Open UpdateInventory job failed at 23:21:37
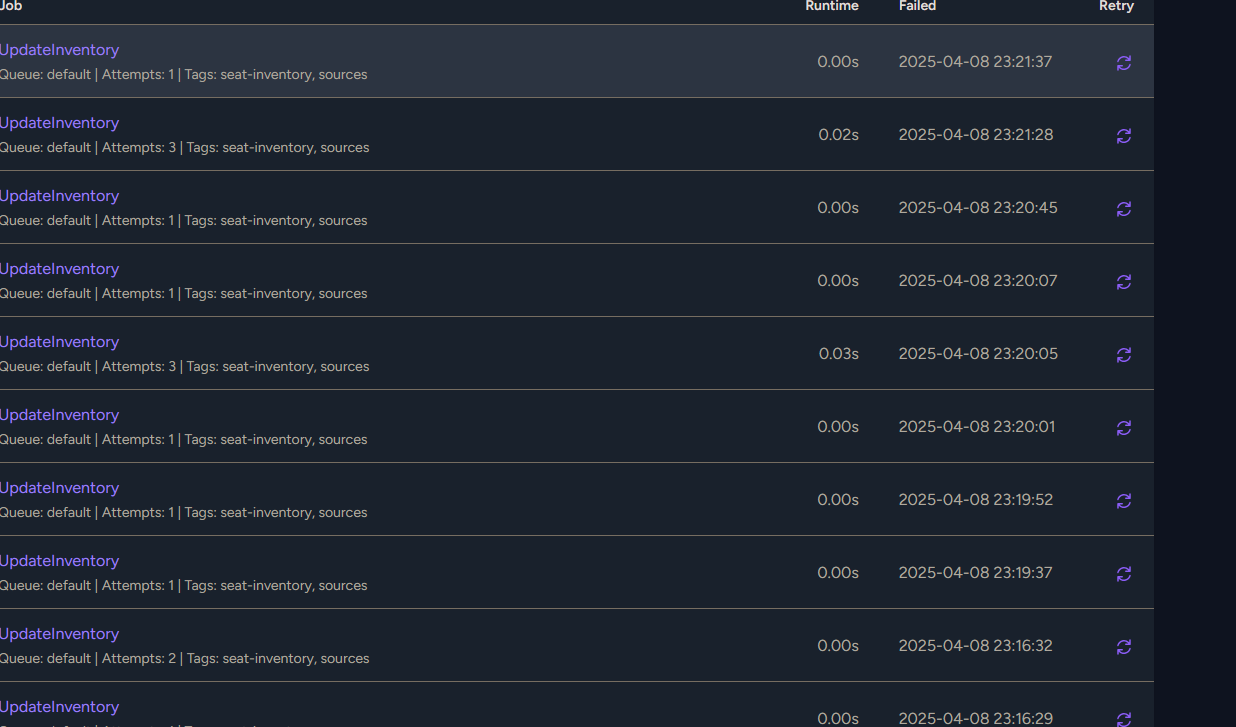Screen dimensions: 1236x727 coord(59,50)
